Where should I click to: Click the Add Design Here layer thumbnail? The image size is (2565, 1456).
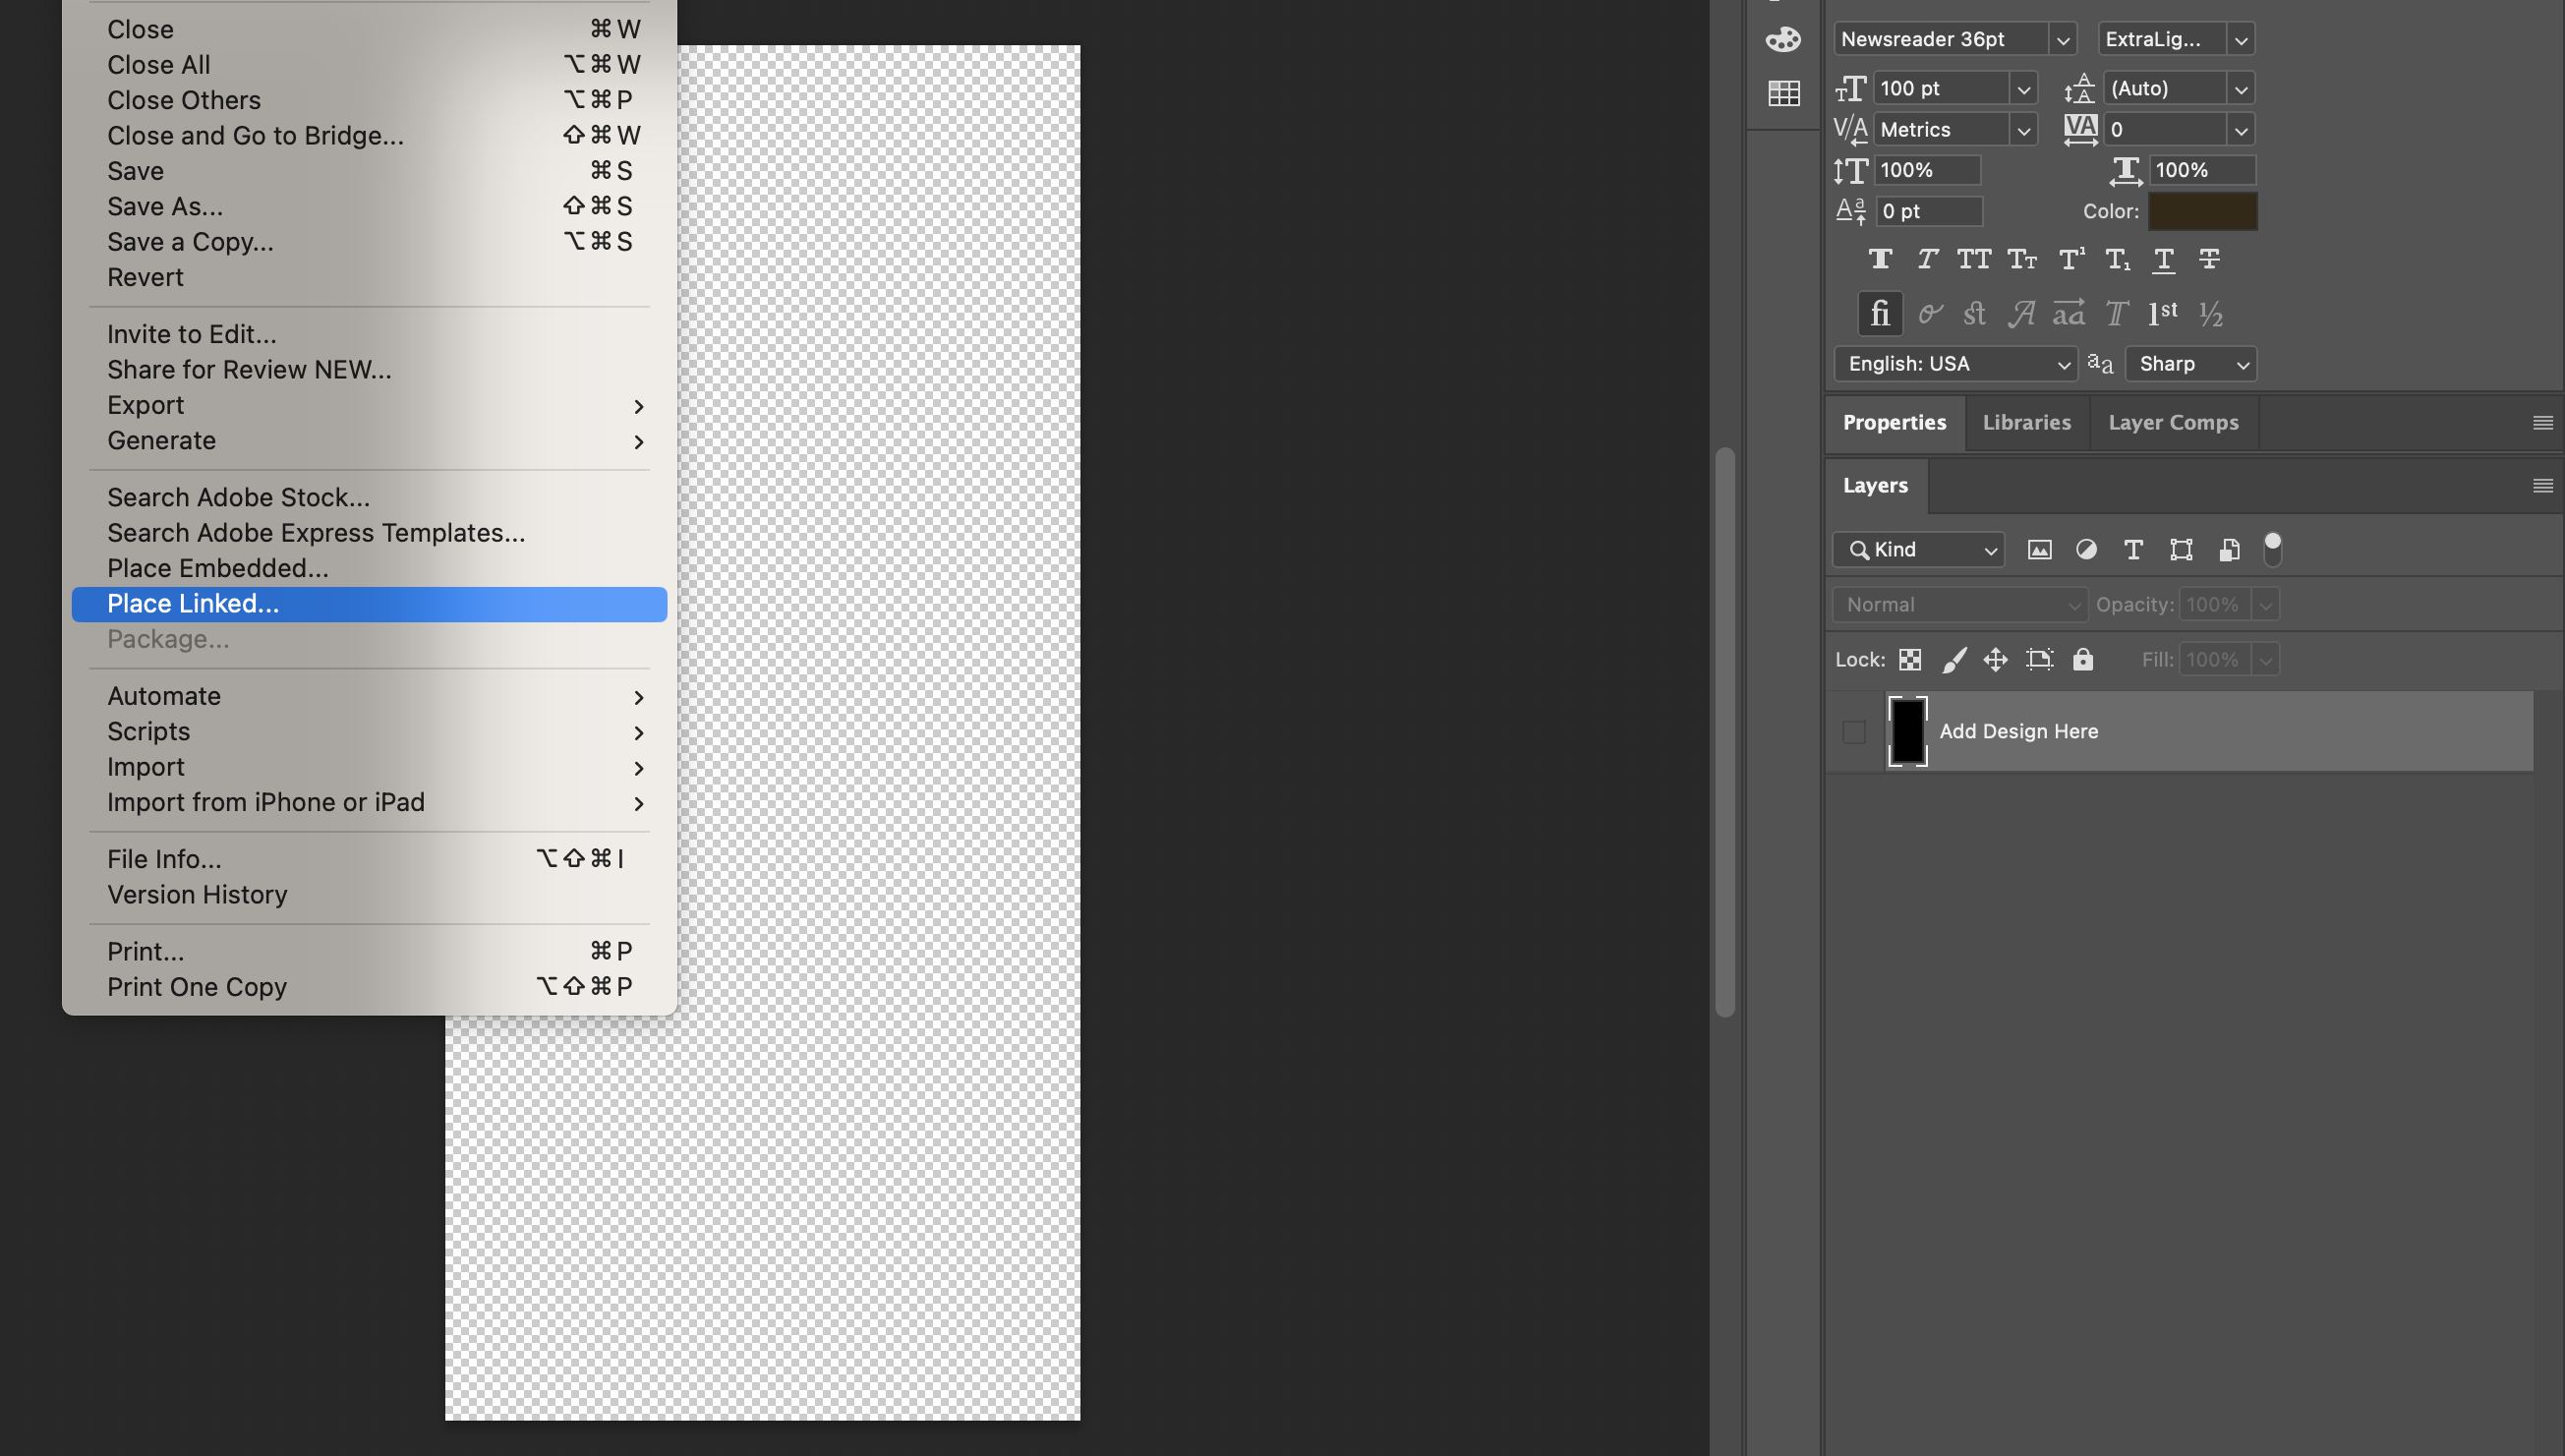tap(1906, 731)
